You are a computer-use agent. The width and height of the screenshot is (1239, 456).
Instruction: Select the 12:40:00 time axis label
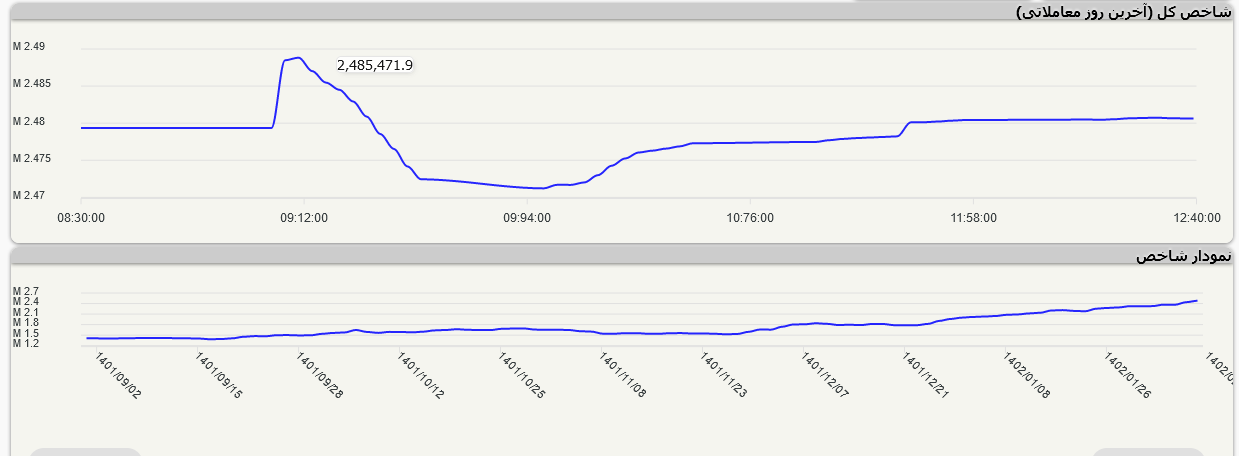point(1196,218)
